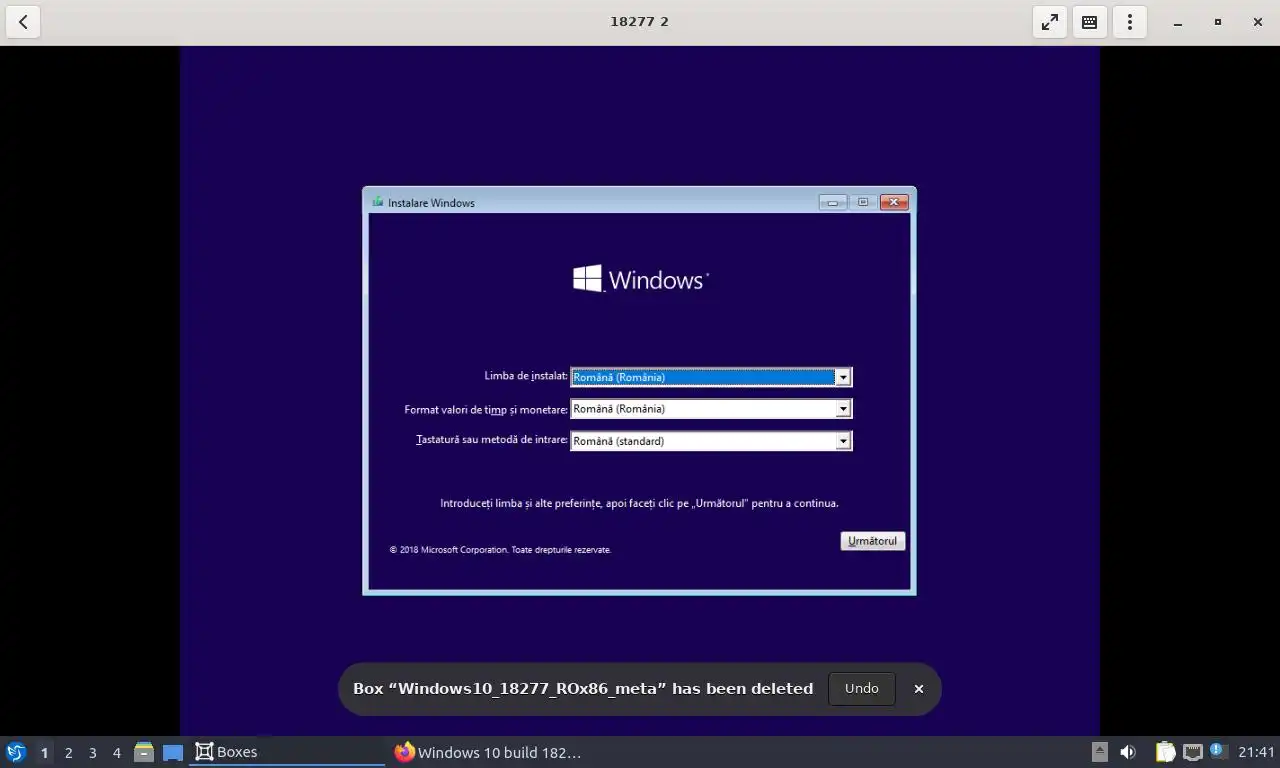Open the update notifier tray icon
1280x768 pixels.
1218,751
